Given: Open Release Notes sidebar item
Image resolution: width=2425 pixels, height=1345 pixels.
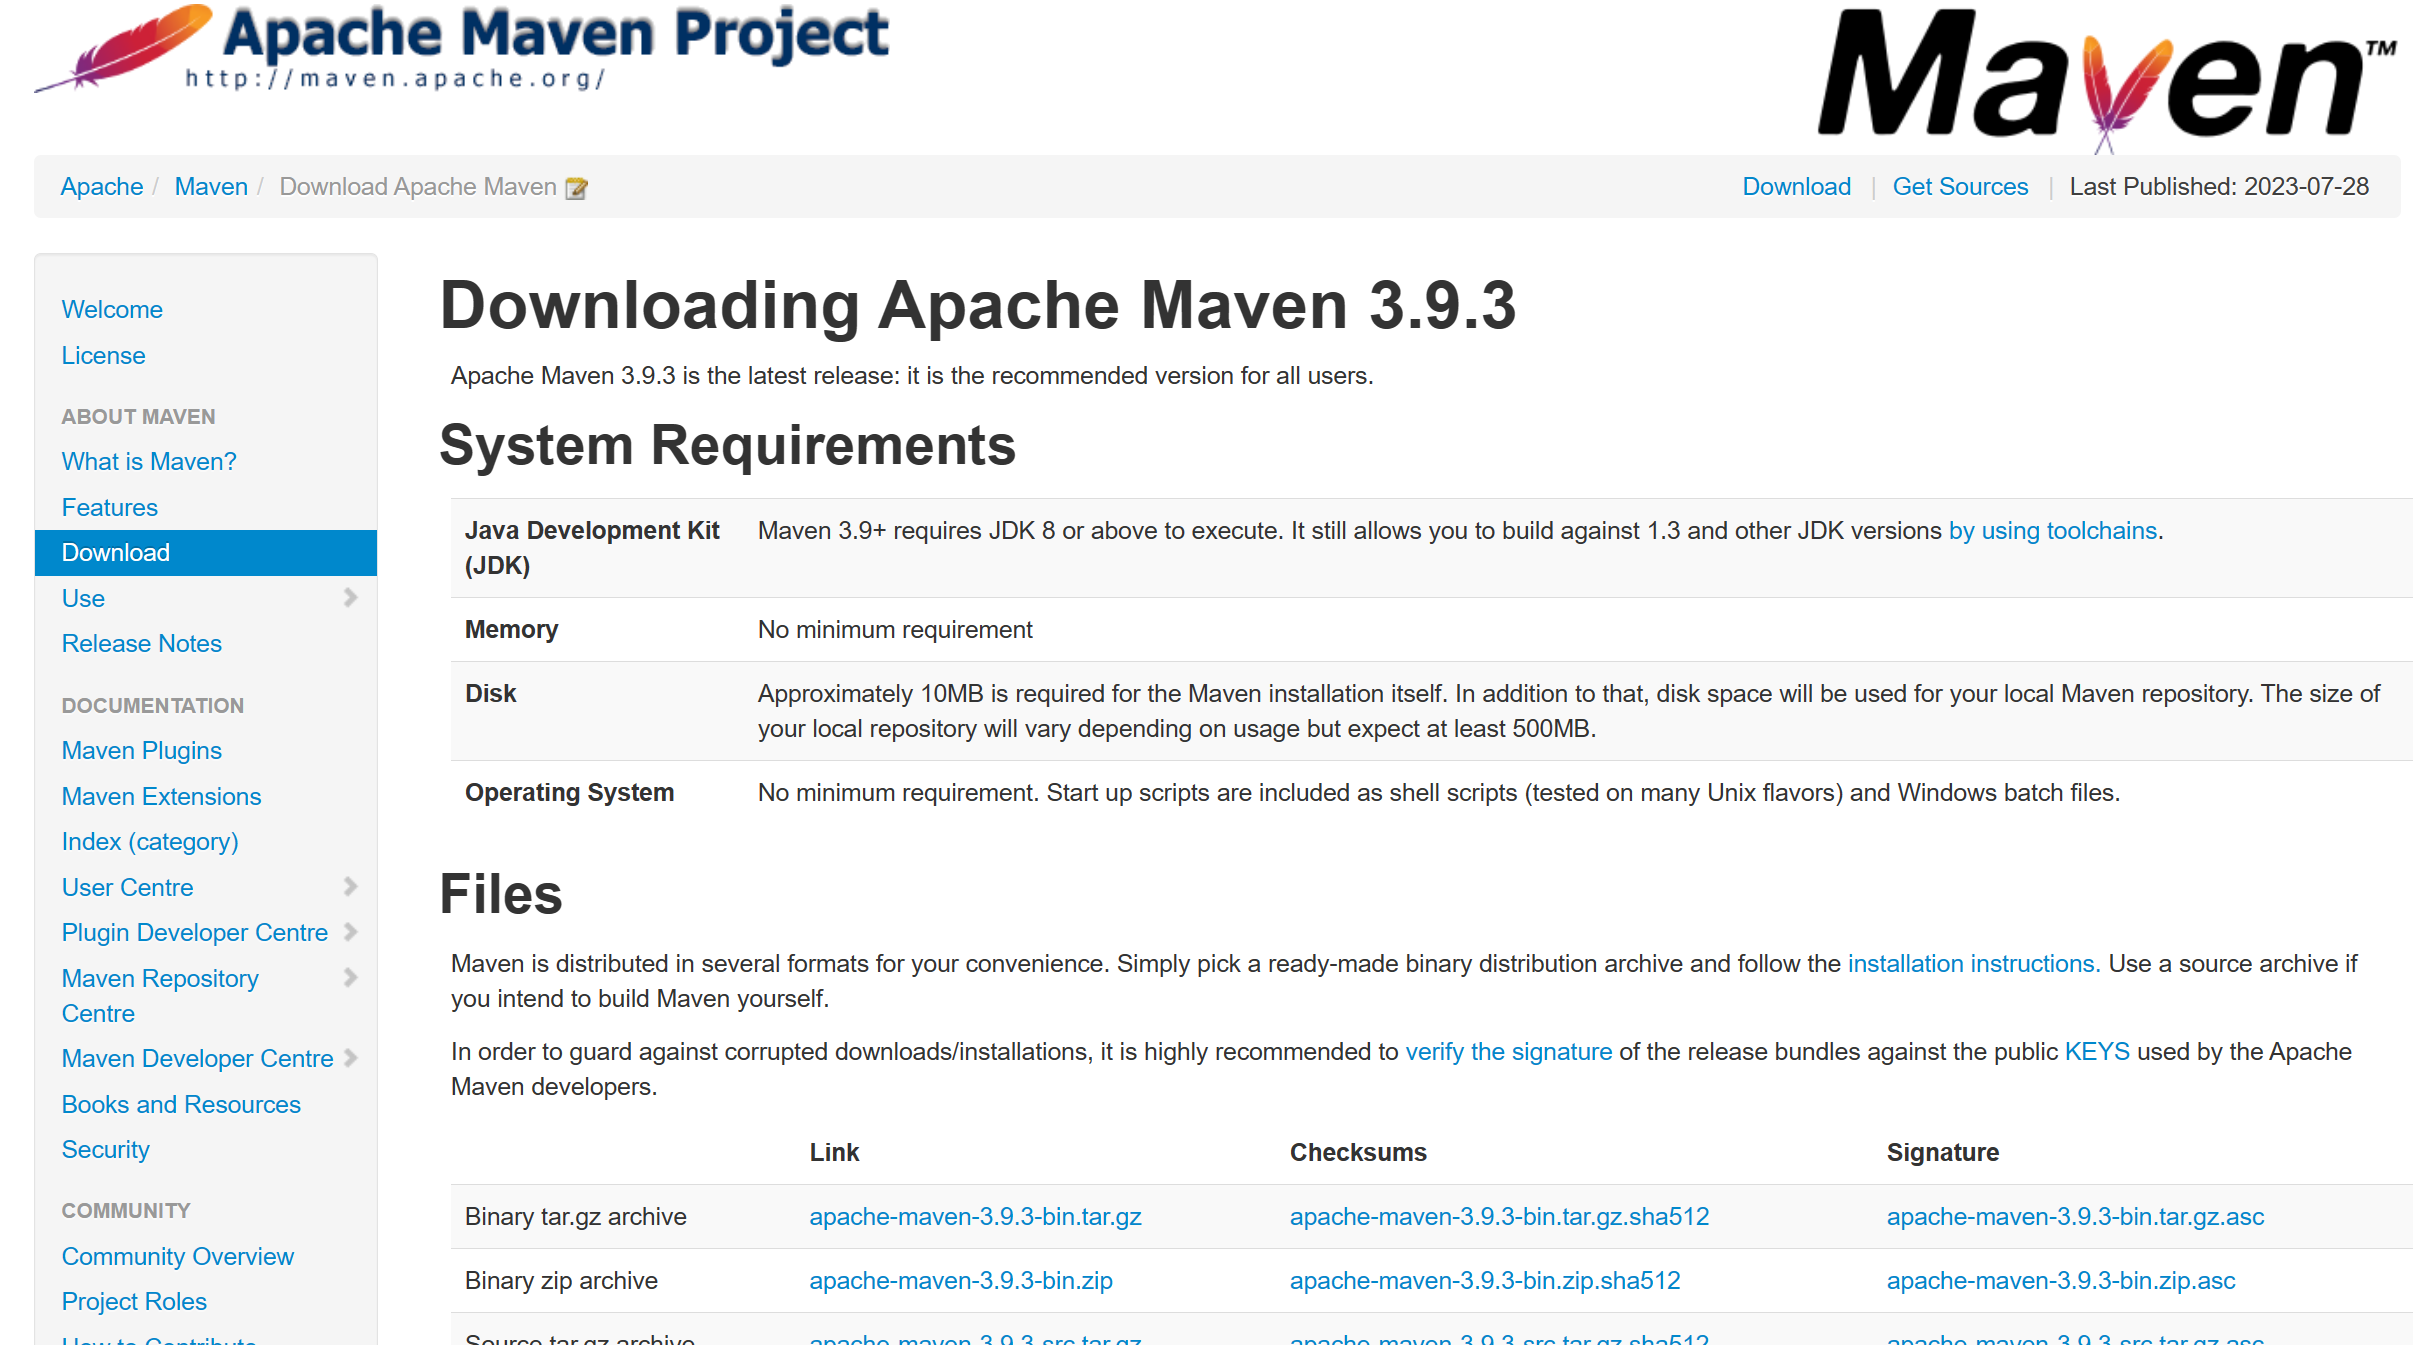Looking at the screenshot, I should coord(141,644).
